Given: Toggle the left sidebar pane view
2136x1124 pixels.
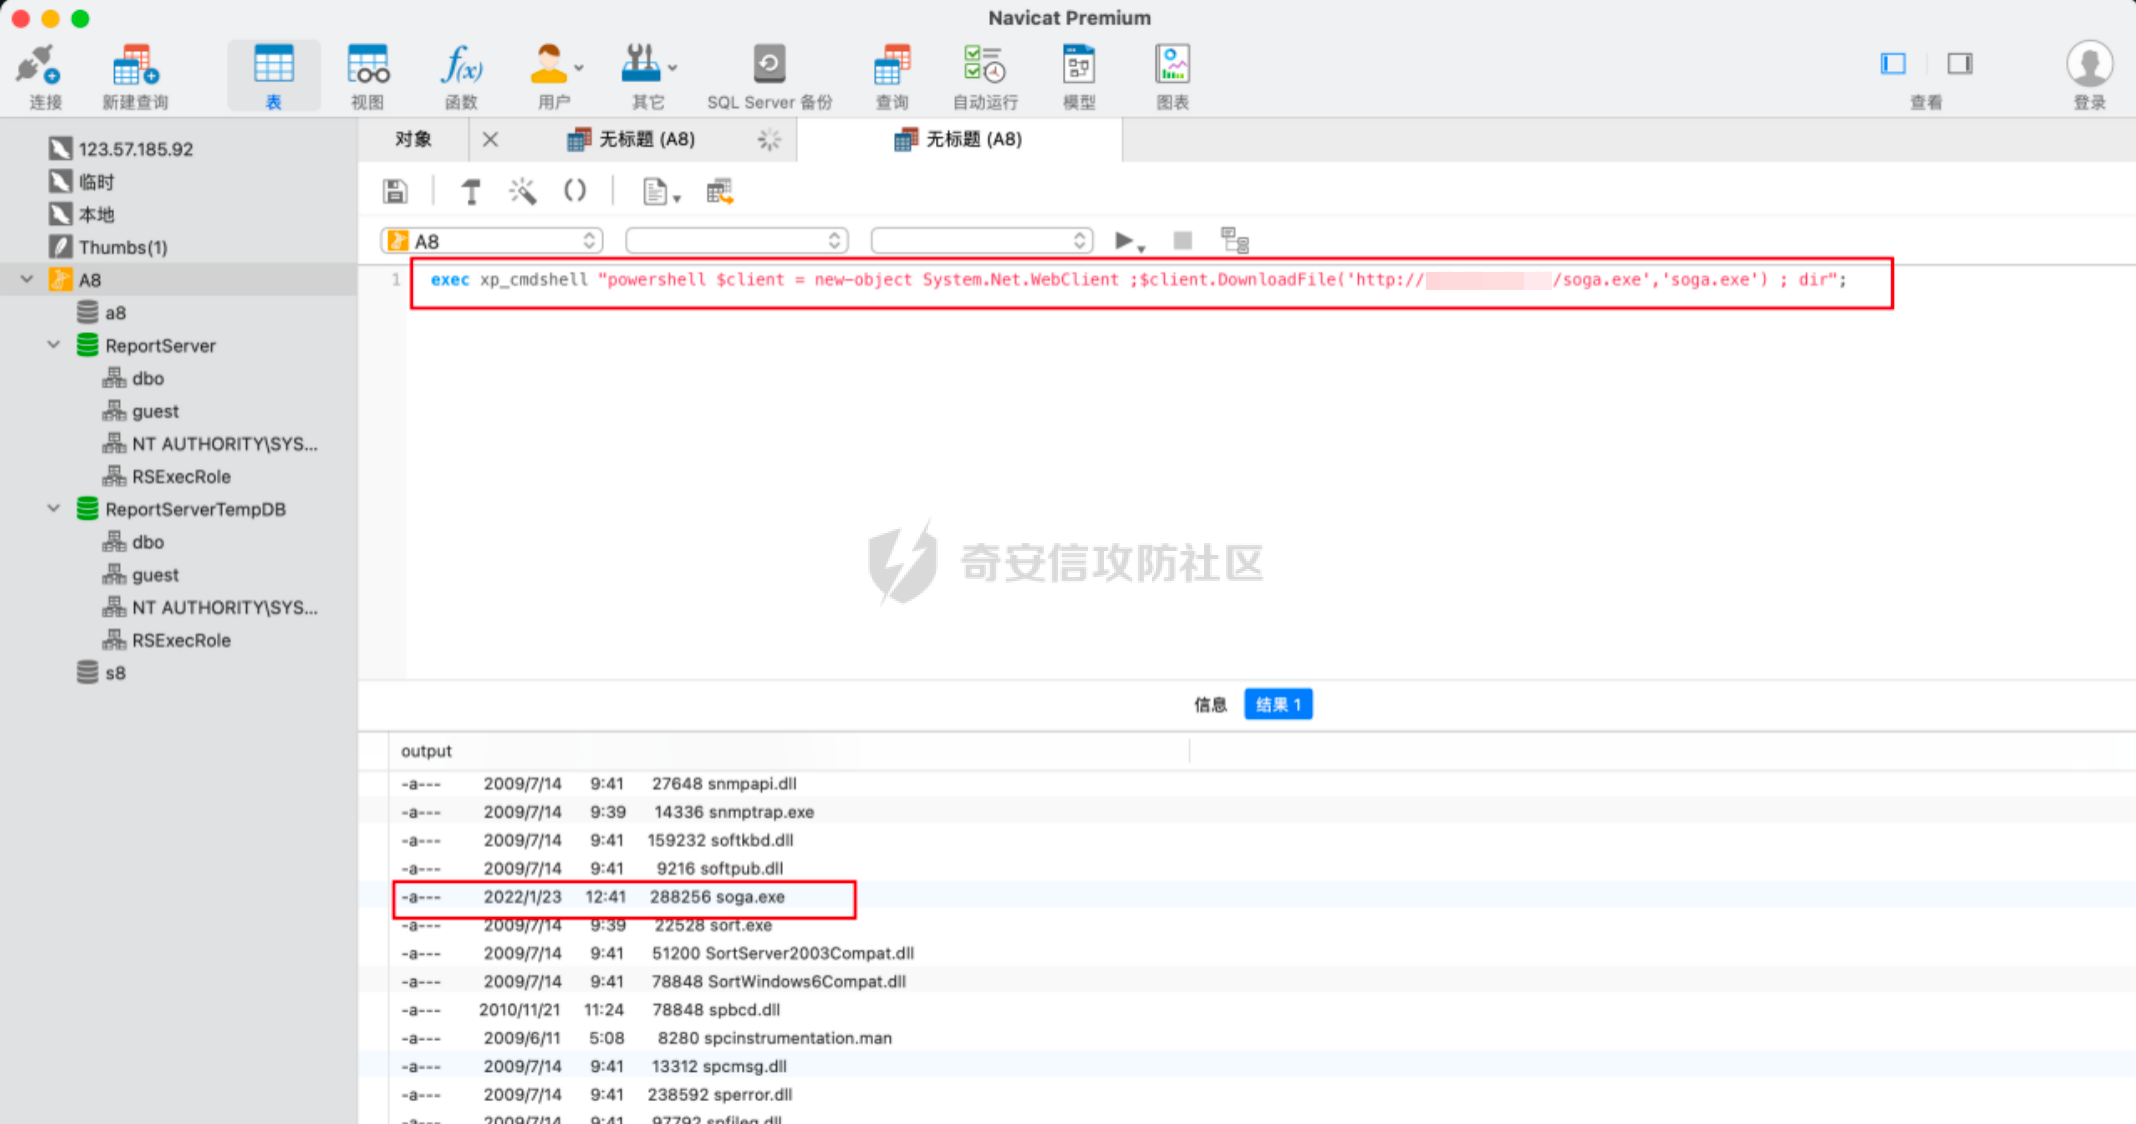Looking at the screenshot, I should pos(1893,64).
